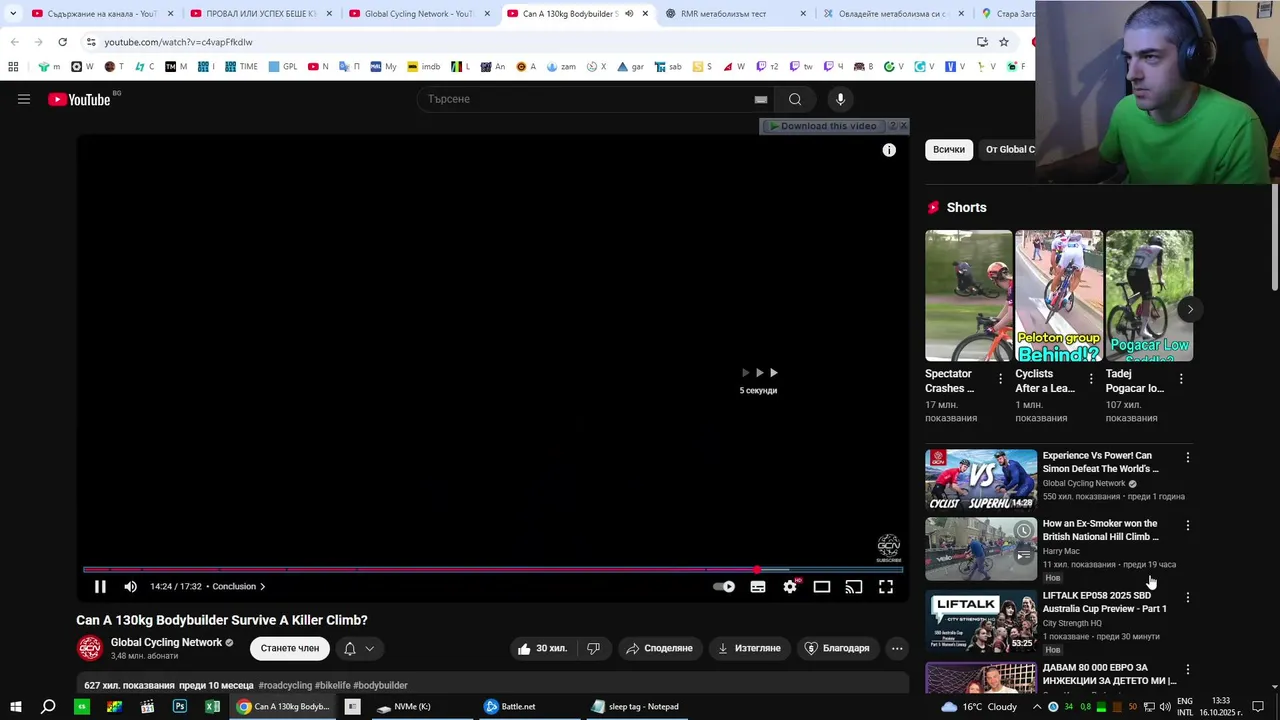The image size is (1280, 720).
Task: Reload the page
Action: (x=62, y=42)
